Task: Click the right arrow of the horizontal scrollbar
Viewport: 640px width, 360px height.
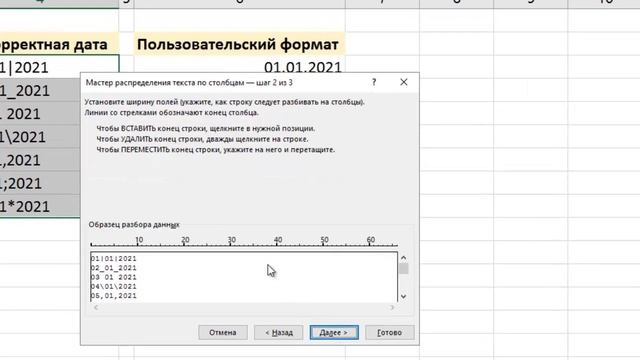Action: click(x=392, y=307)
